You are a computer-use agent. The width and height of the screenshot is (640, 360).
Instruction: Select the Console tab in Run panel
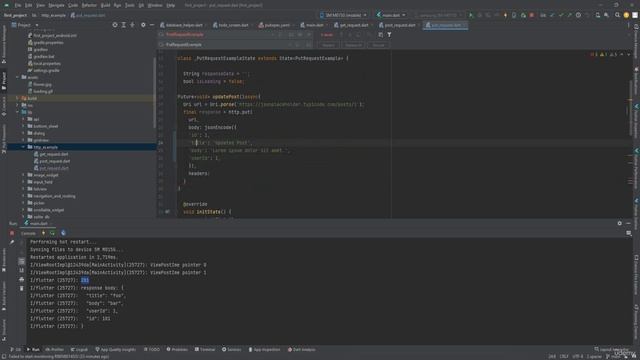pyautogui.click(x=28, y=233)
